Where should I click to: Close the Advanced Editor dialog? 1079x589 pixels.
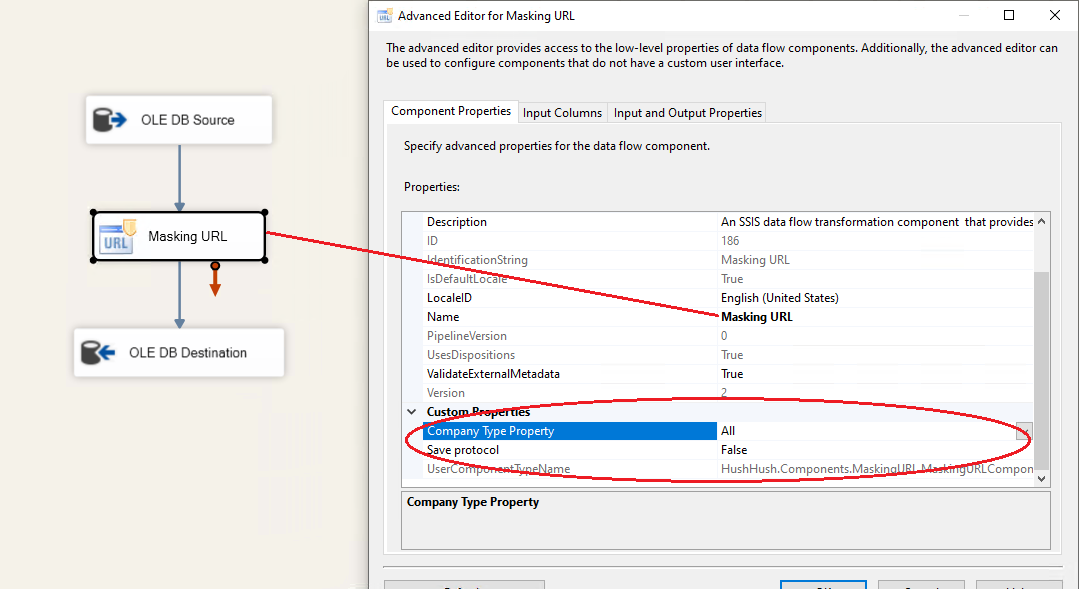[1055, 16]
